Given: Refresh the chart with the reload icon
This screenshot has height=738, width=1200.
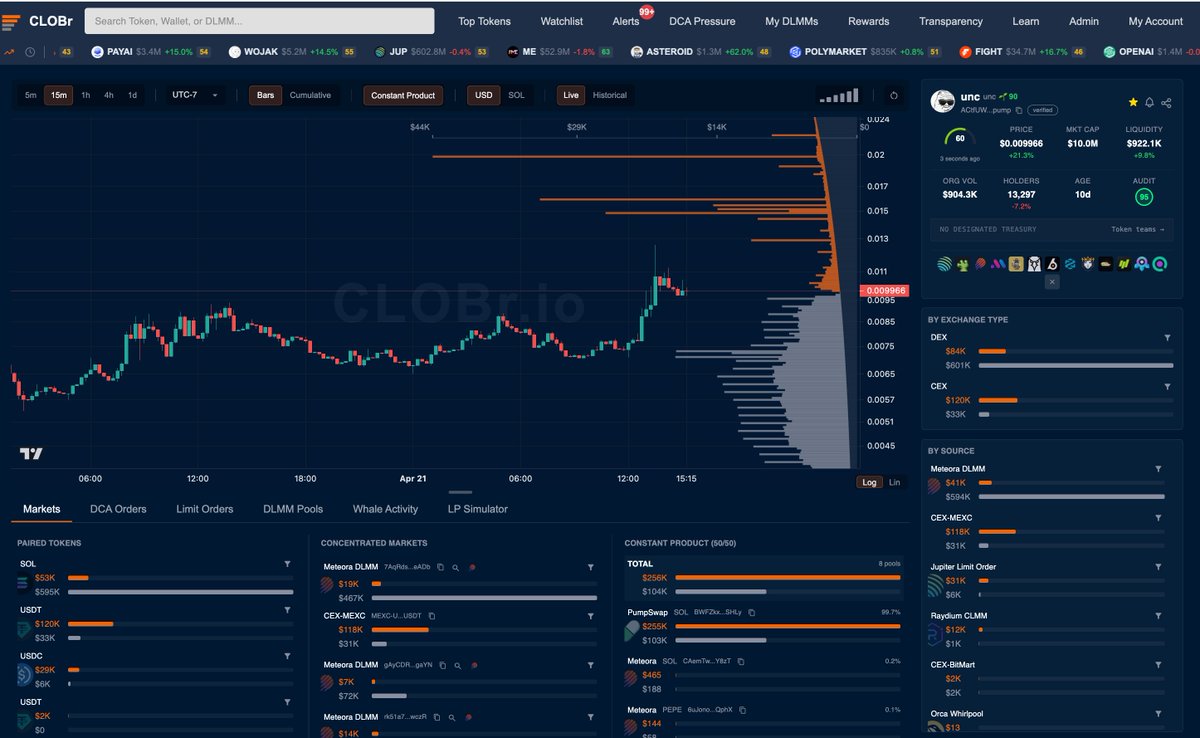Looking at the screenshot, I should pyautogui.click(x=893, y=96).
